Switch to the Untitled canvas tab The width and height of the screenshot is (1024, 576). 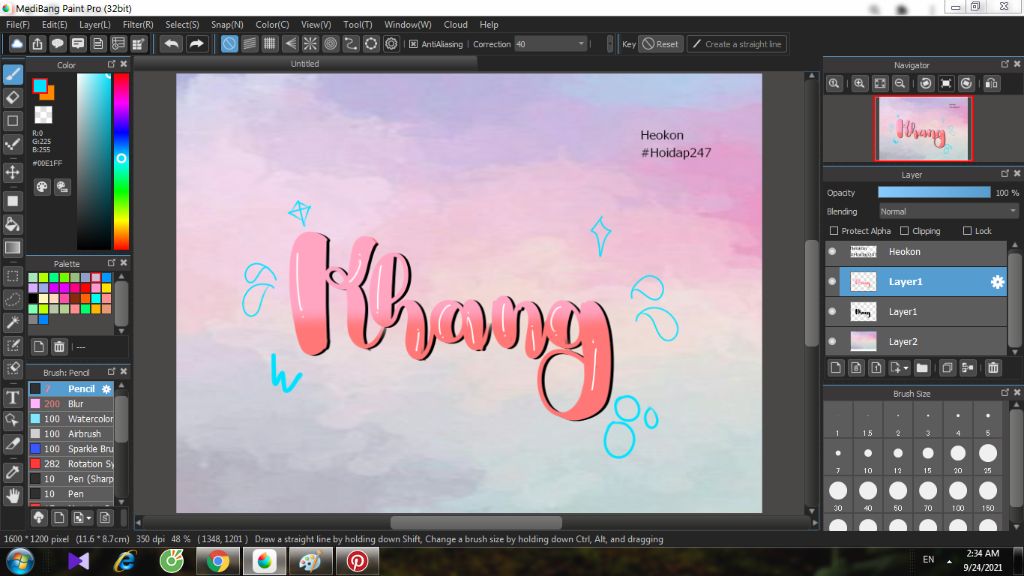[305, 63]
